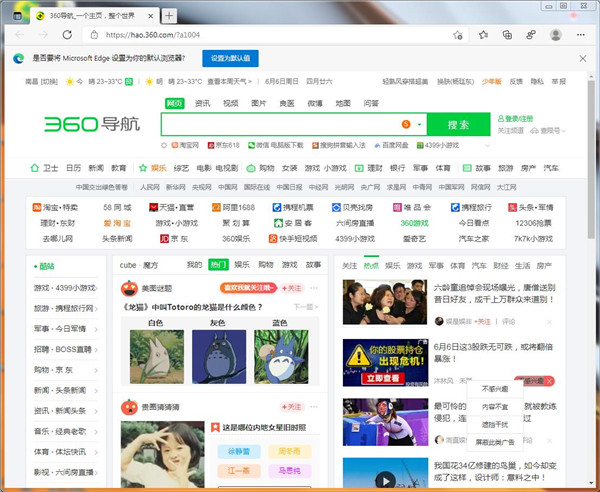Expand the search box dropdown arrow
The height and width of the screenshot is (492, 600).
pos(418,125)
